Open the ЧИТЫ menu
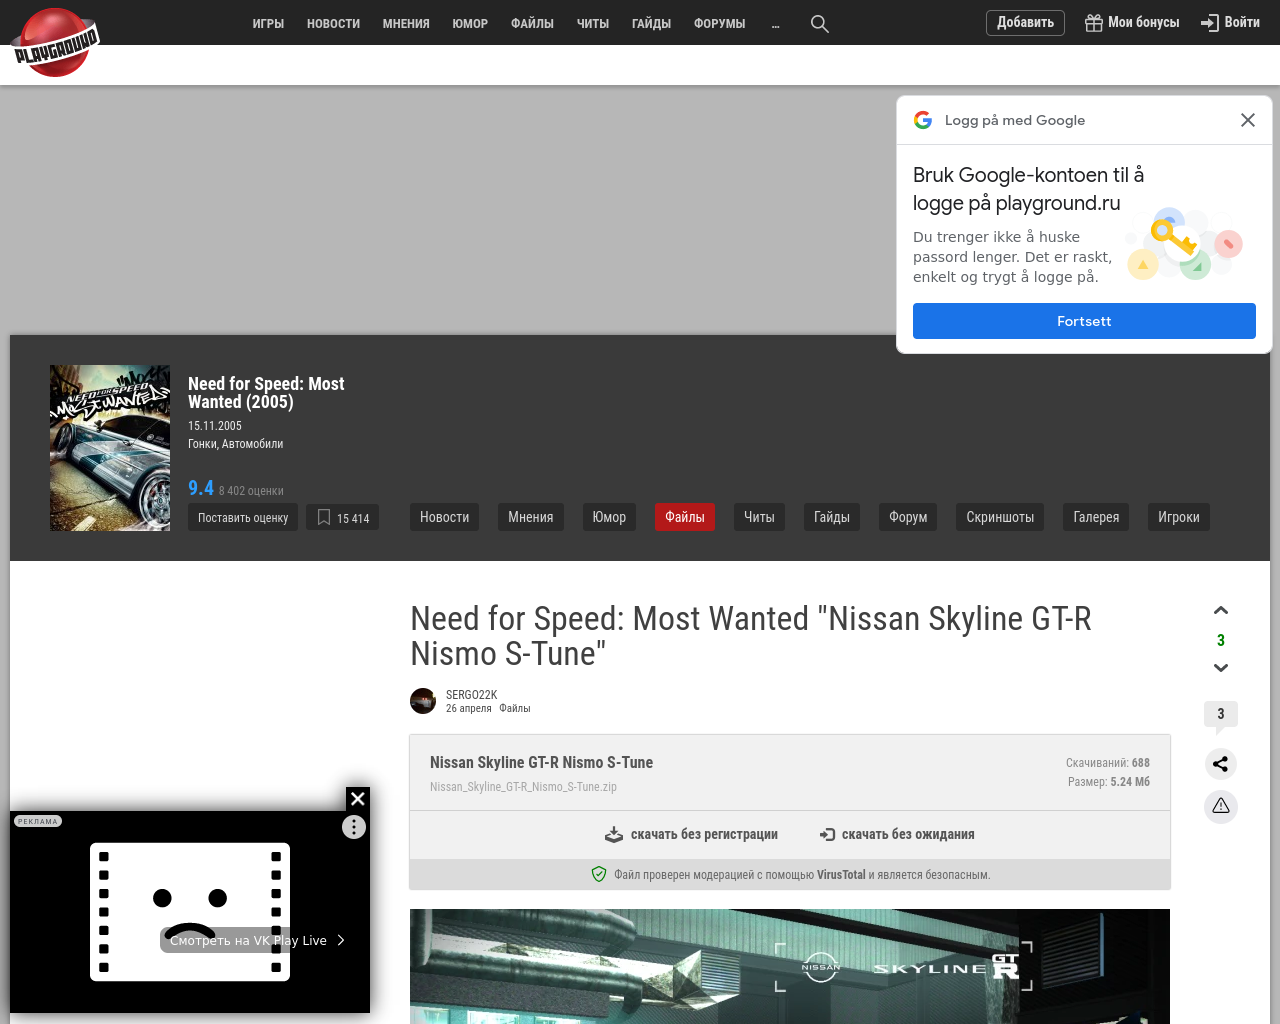The height and width of the screenshot is (1024, 1280). pos(593,23)
